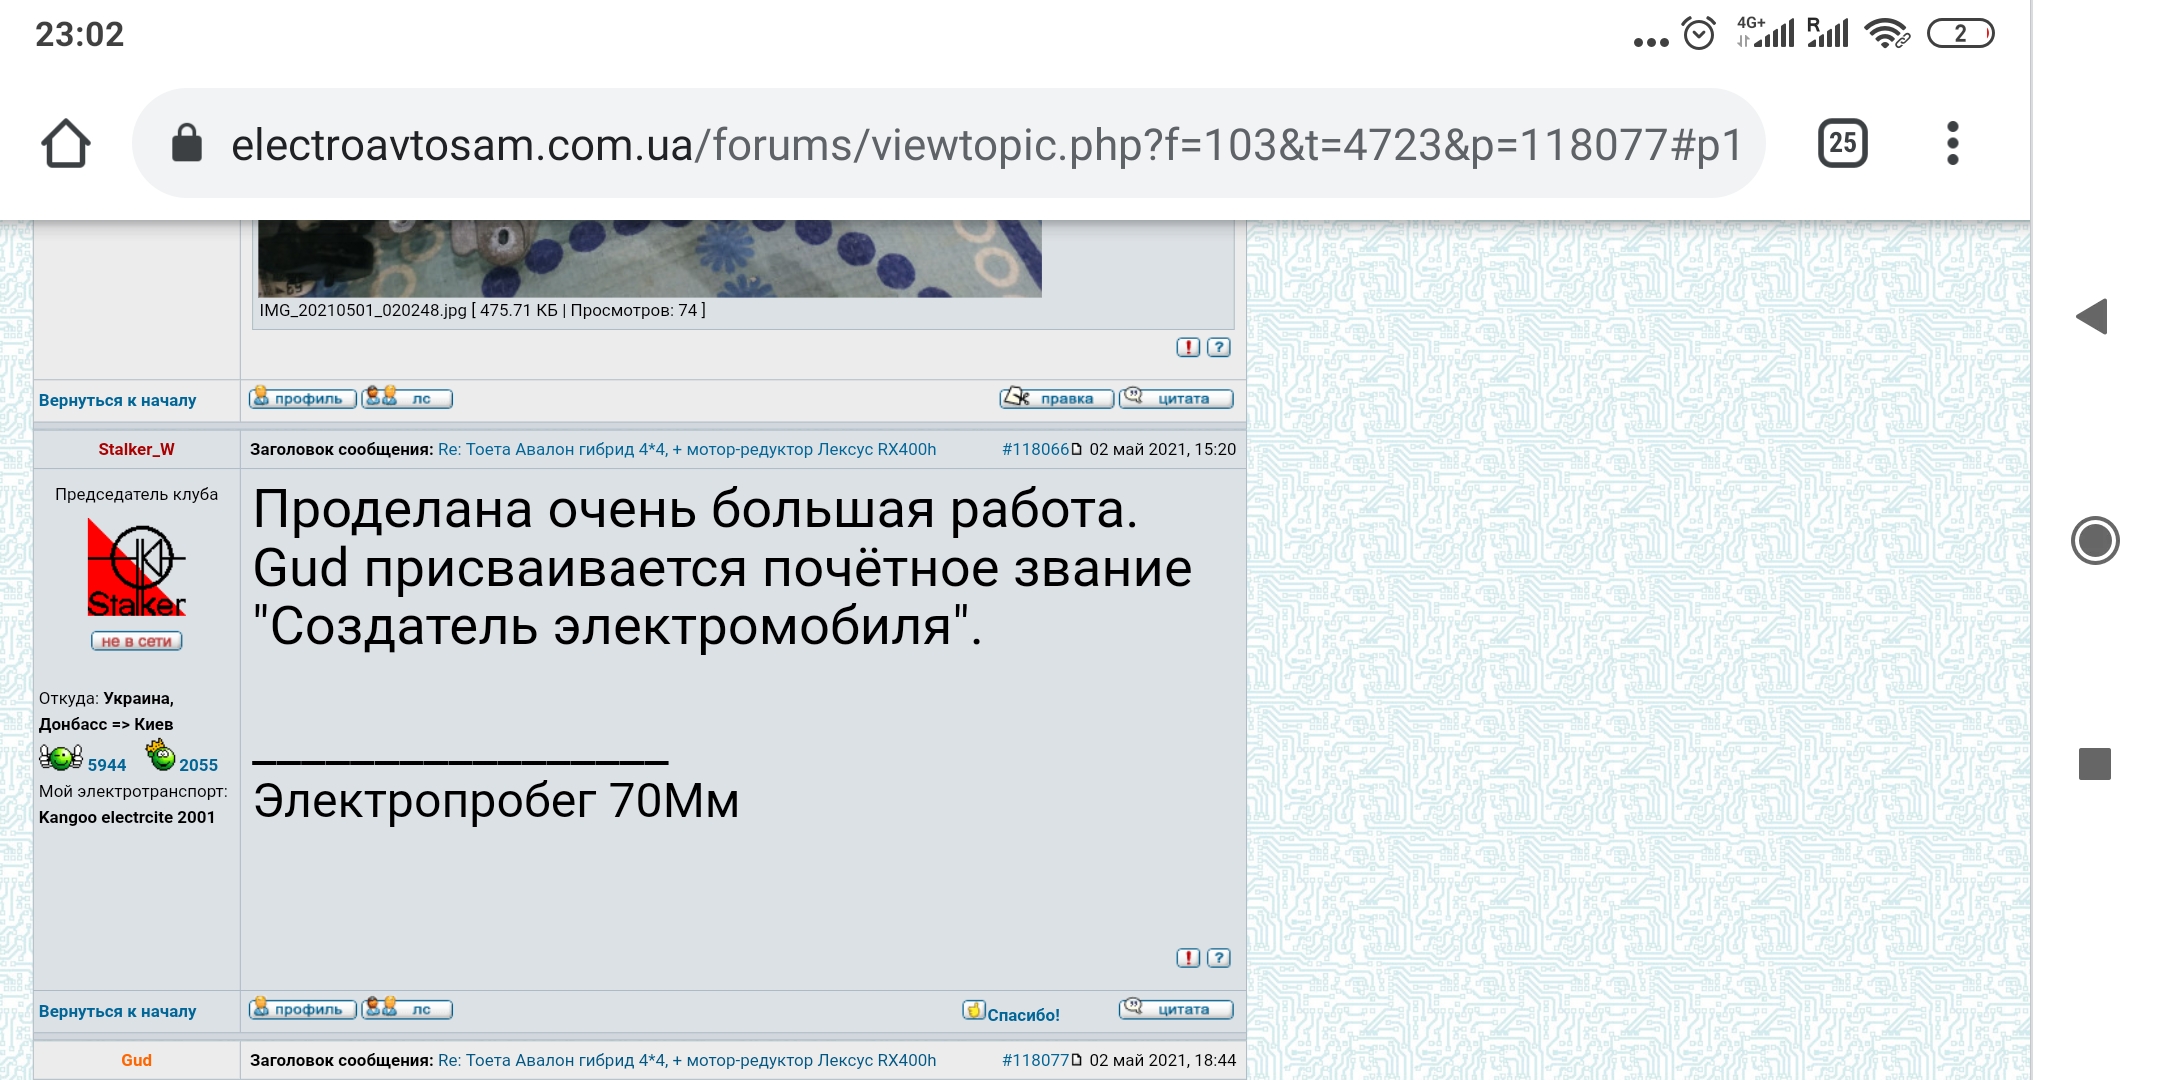Screen dimensions: 2160x1080
Task: Quote the Stalker_W post with цитата
Action: [1176, 1009]
